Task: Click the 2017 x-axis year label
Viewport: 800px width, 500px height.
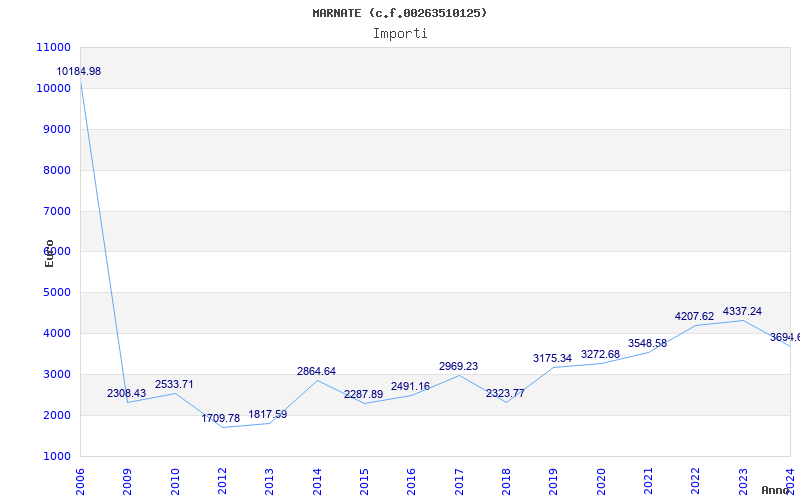Action: click(x=459, y=482)
